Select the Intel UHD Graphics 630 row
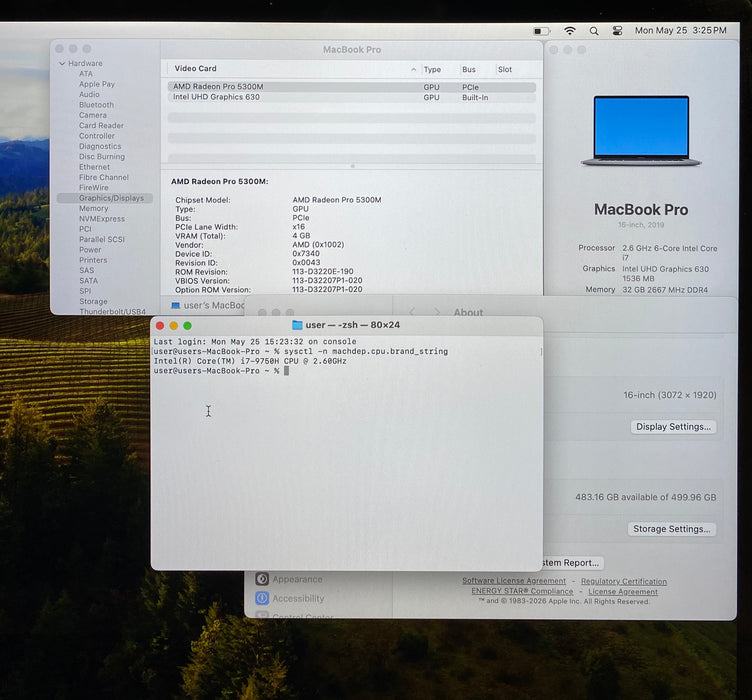The height and width of the screenshot is (700, 752). pyautogui.click(x=352, y=97)
